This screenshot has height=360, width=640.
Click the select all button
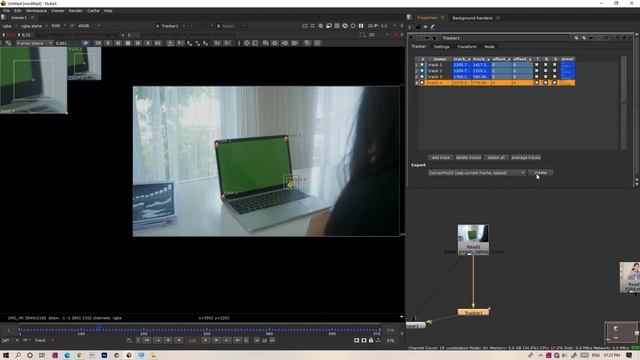click(496, 158)
